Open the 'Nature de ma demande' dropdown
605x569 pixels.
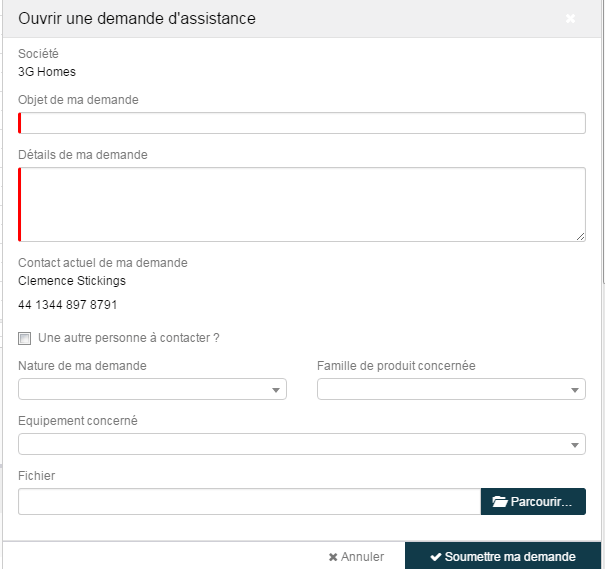pos(152,389)
